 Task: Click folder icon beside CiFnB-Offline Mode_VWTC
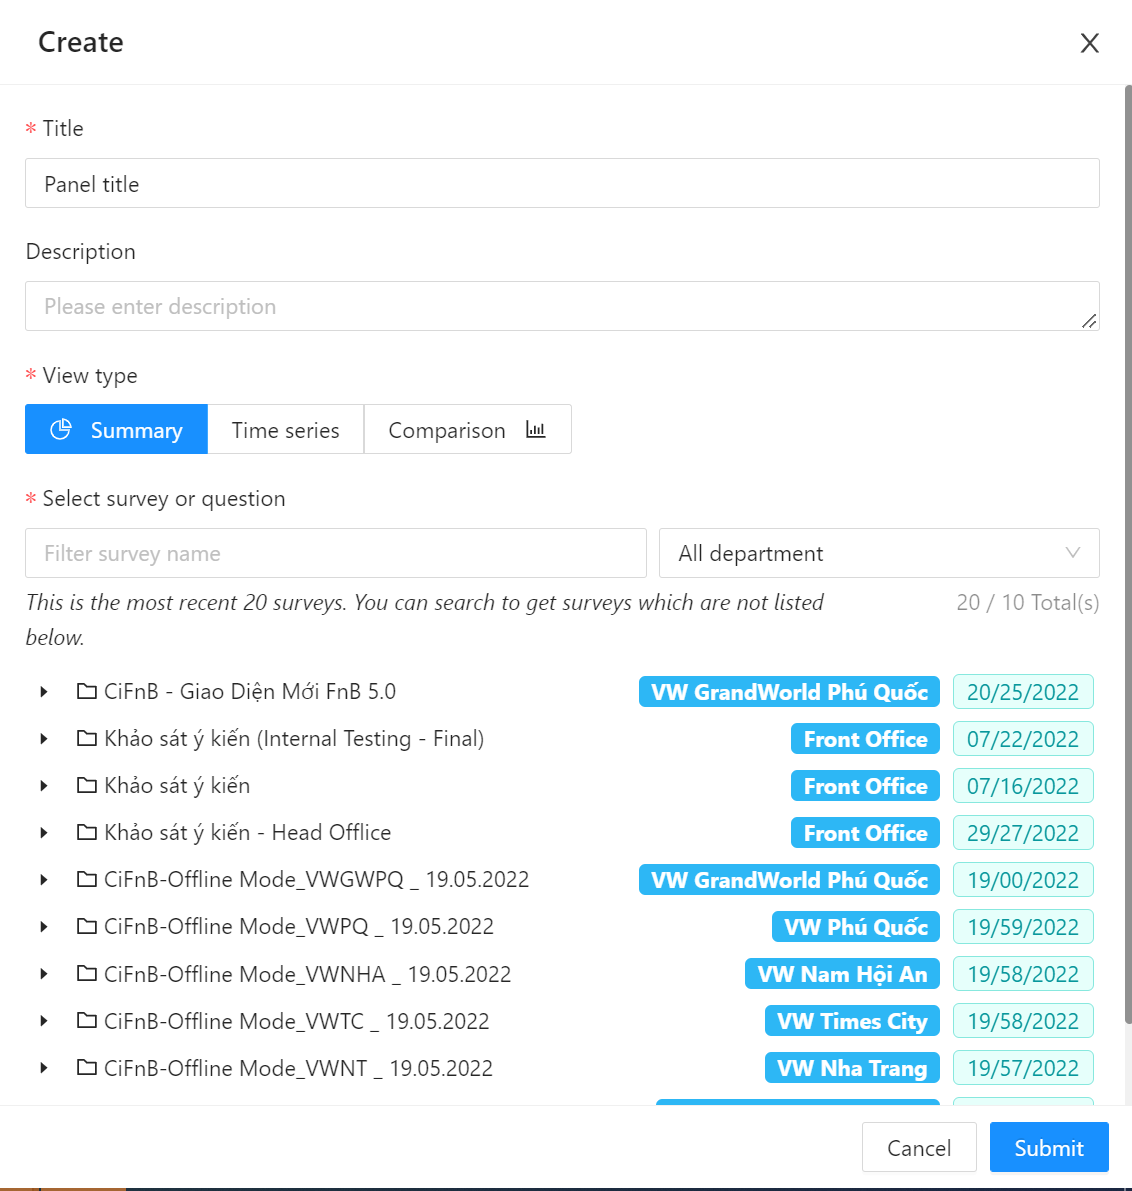(87, 1021)
